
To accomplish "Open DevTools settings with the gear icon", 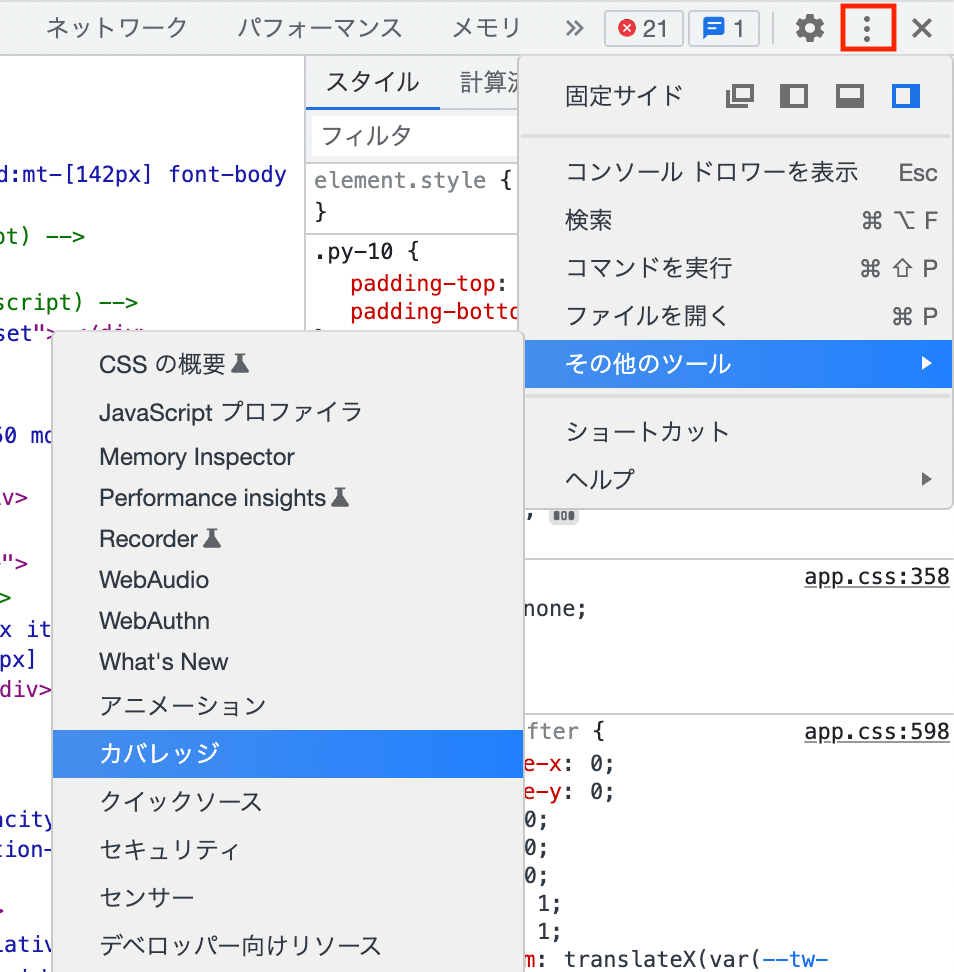I will 809,28.
